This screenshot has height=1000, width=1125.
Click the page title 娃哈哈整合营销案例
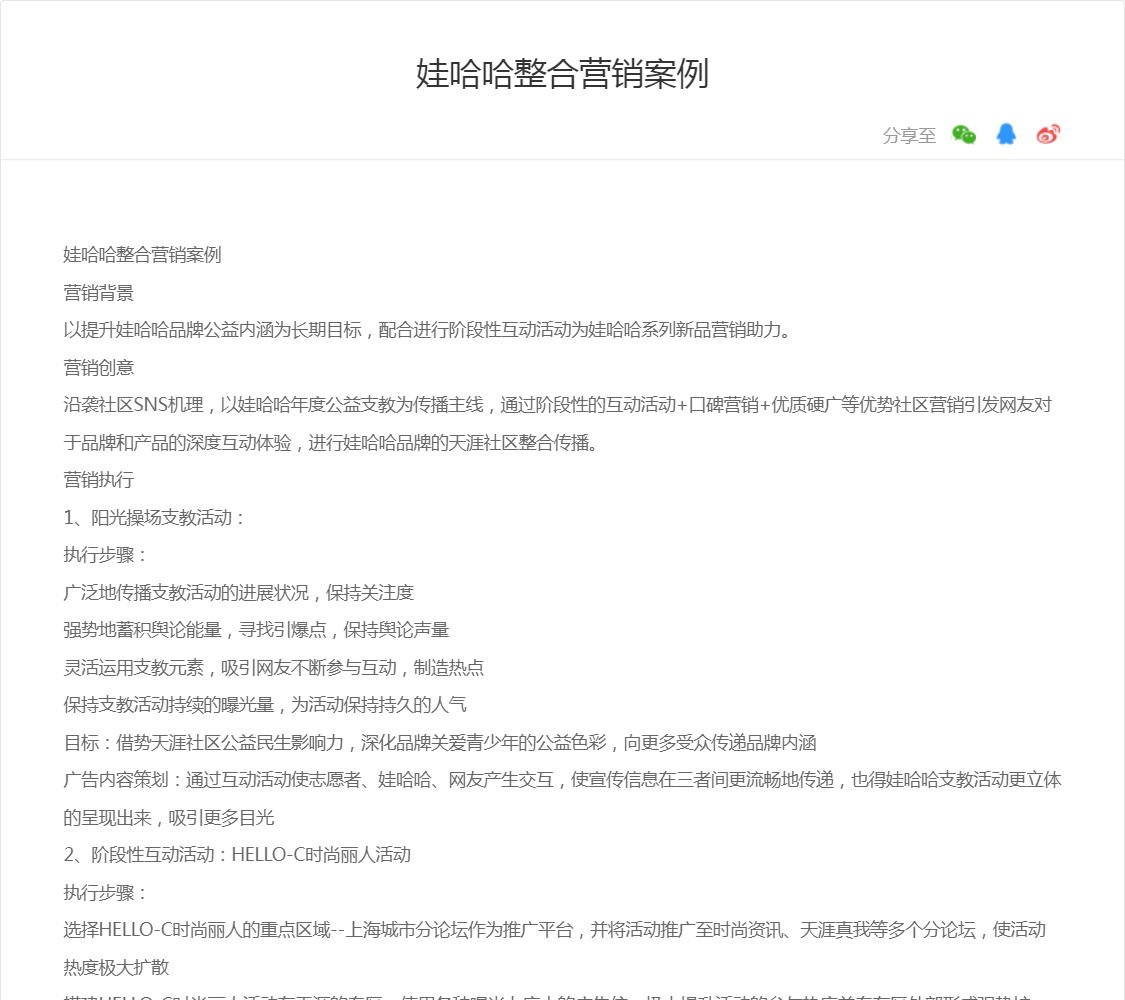(x=562, y=74)
